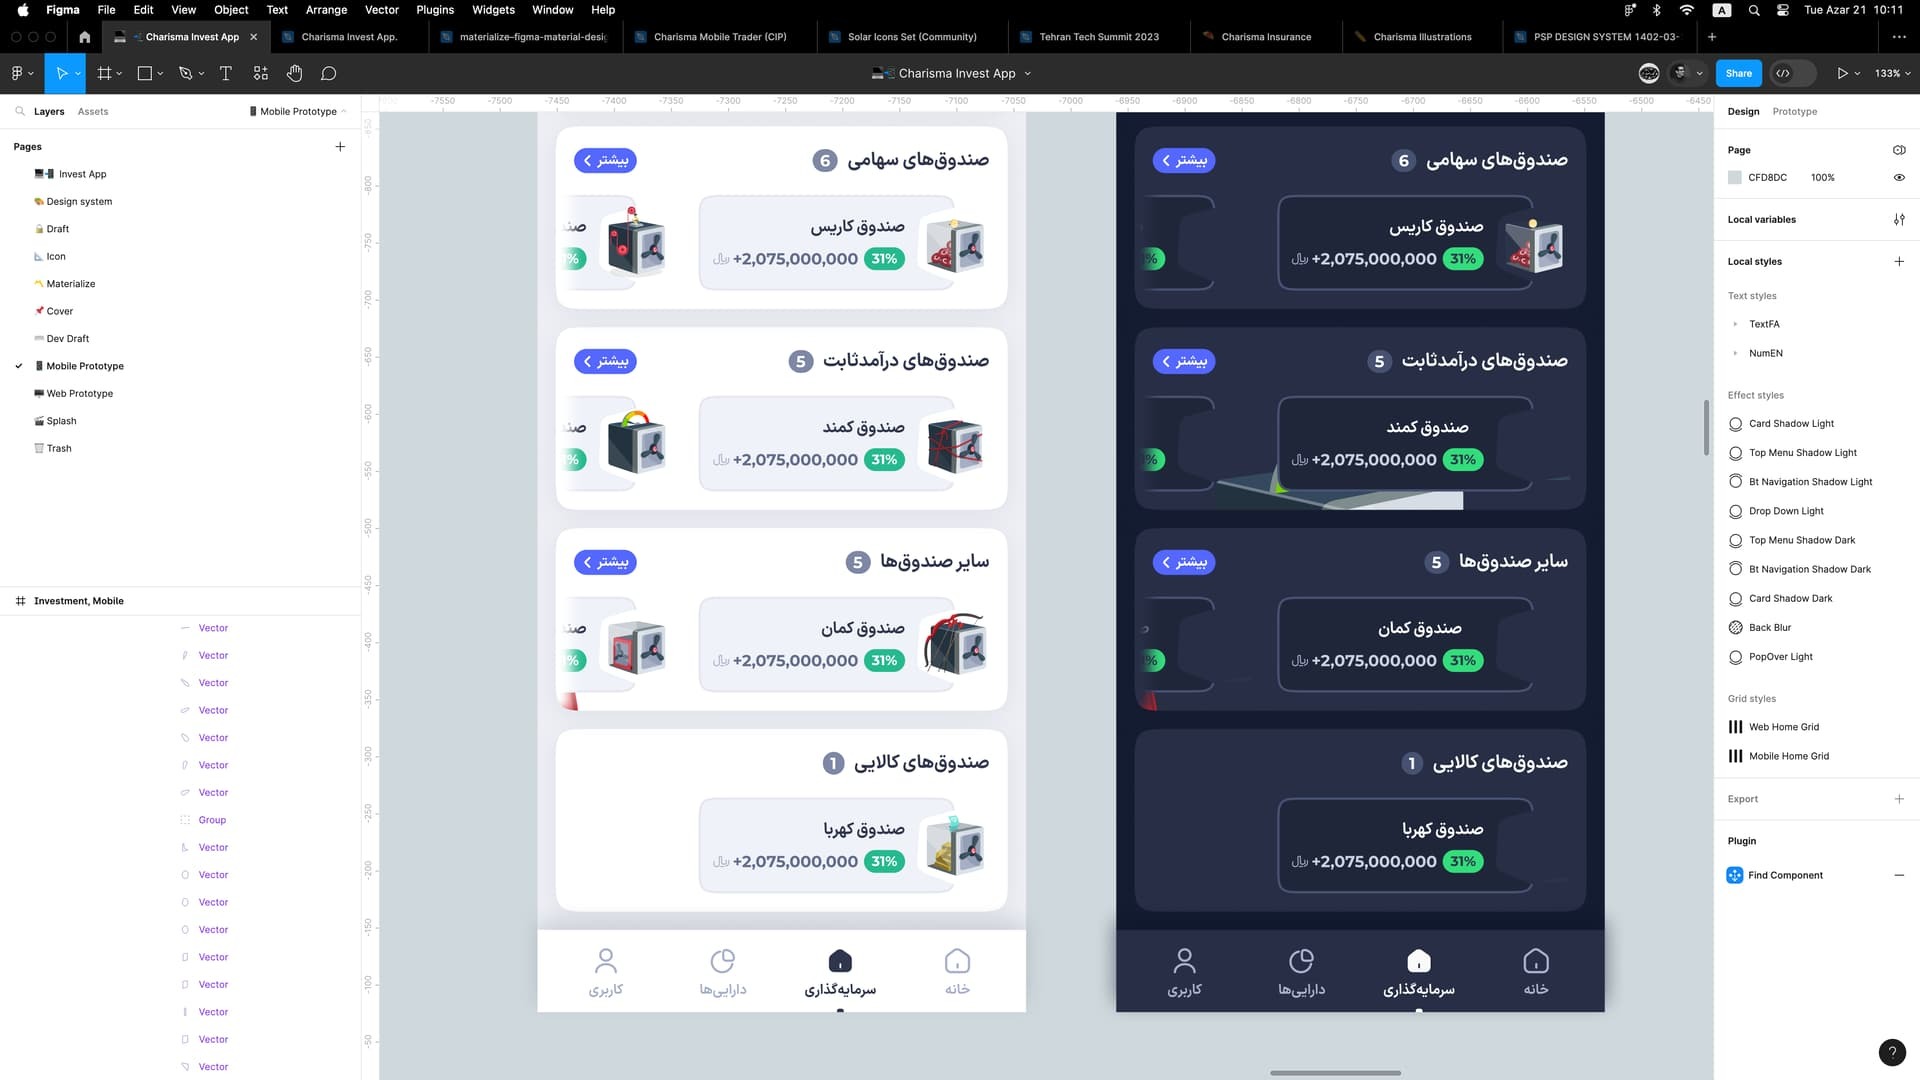Click the Share button in top bar
This screenshot has height=1080, width=1920.
[x=1738, y=73]
